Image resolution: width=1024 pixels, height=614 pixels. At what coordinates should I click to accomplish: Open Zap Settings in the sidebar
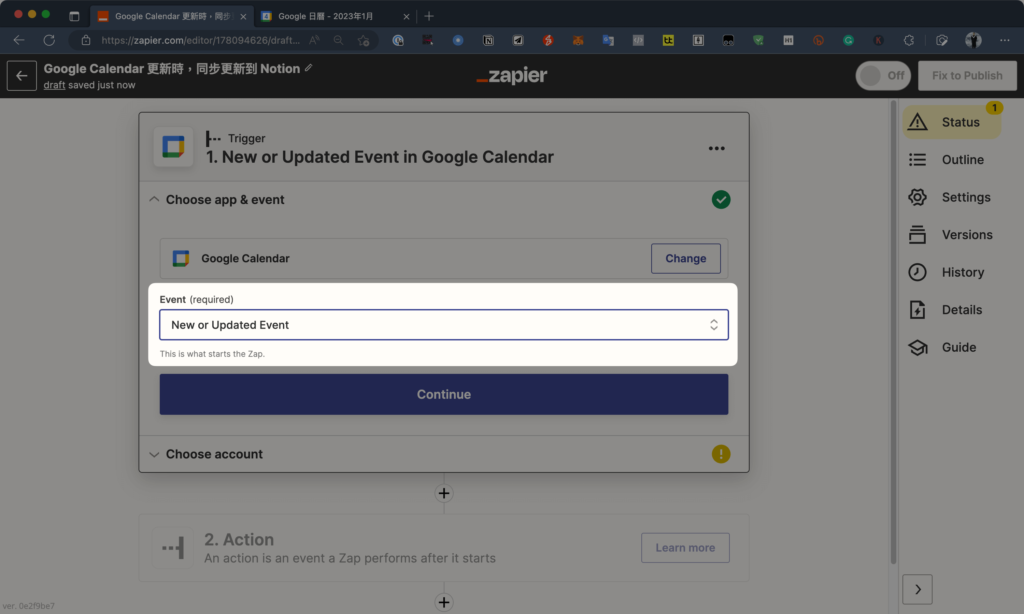click(x=950, y=197)
